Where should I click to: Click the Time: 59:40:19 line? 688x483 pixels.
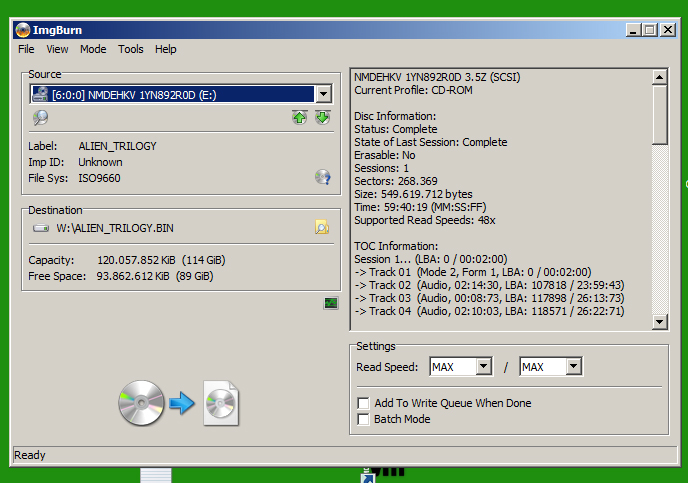point(420,207)
